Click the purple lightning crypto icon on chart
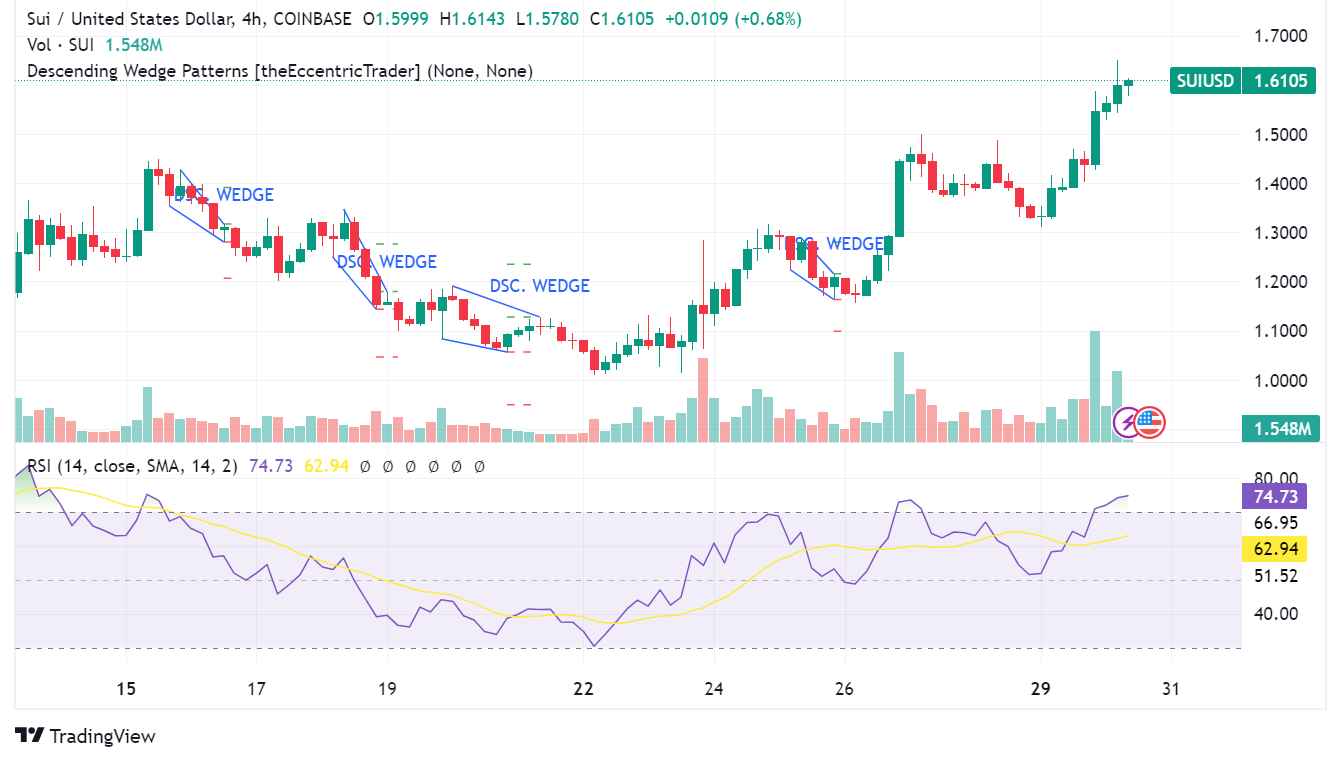 tap(1127, 422)
